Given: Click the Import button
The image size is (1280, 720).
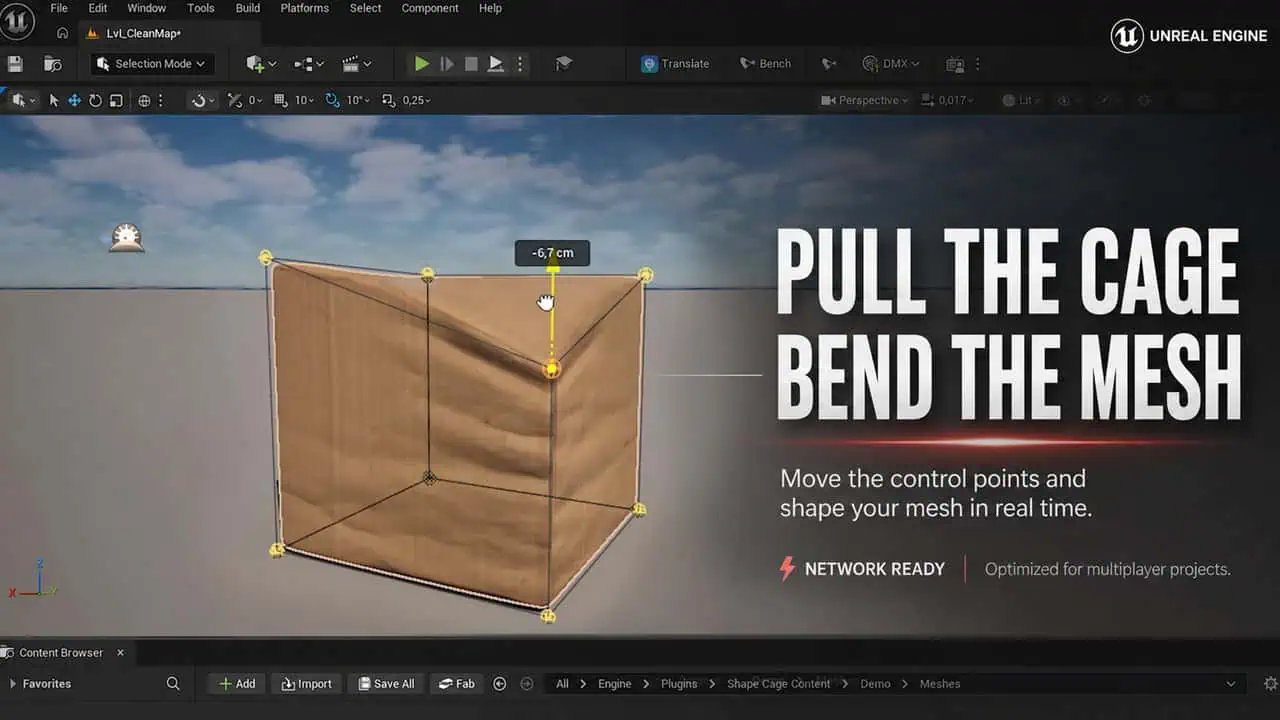Looking at the screenshot, I should pos(306,684).
